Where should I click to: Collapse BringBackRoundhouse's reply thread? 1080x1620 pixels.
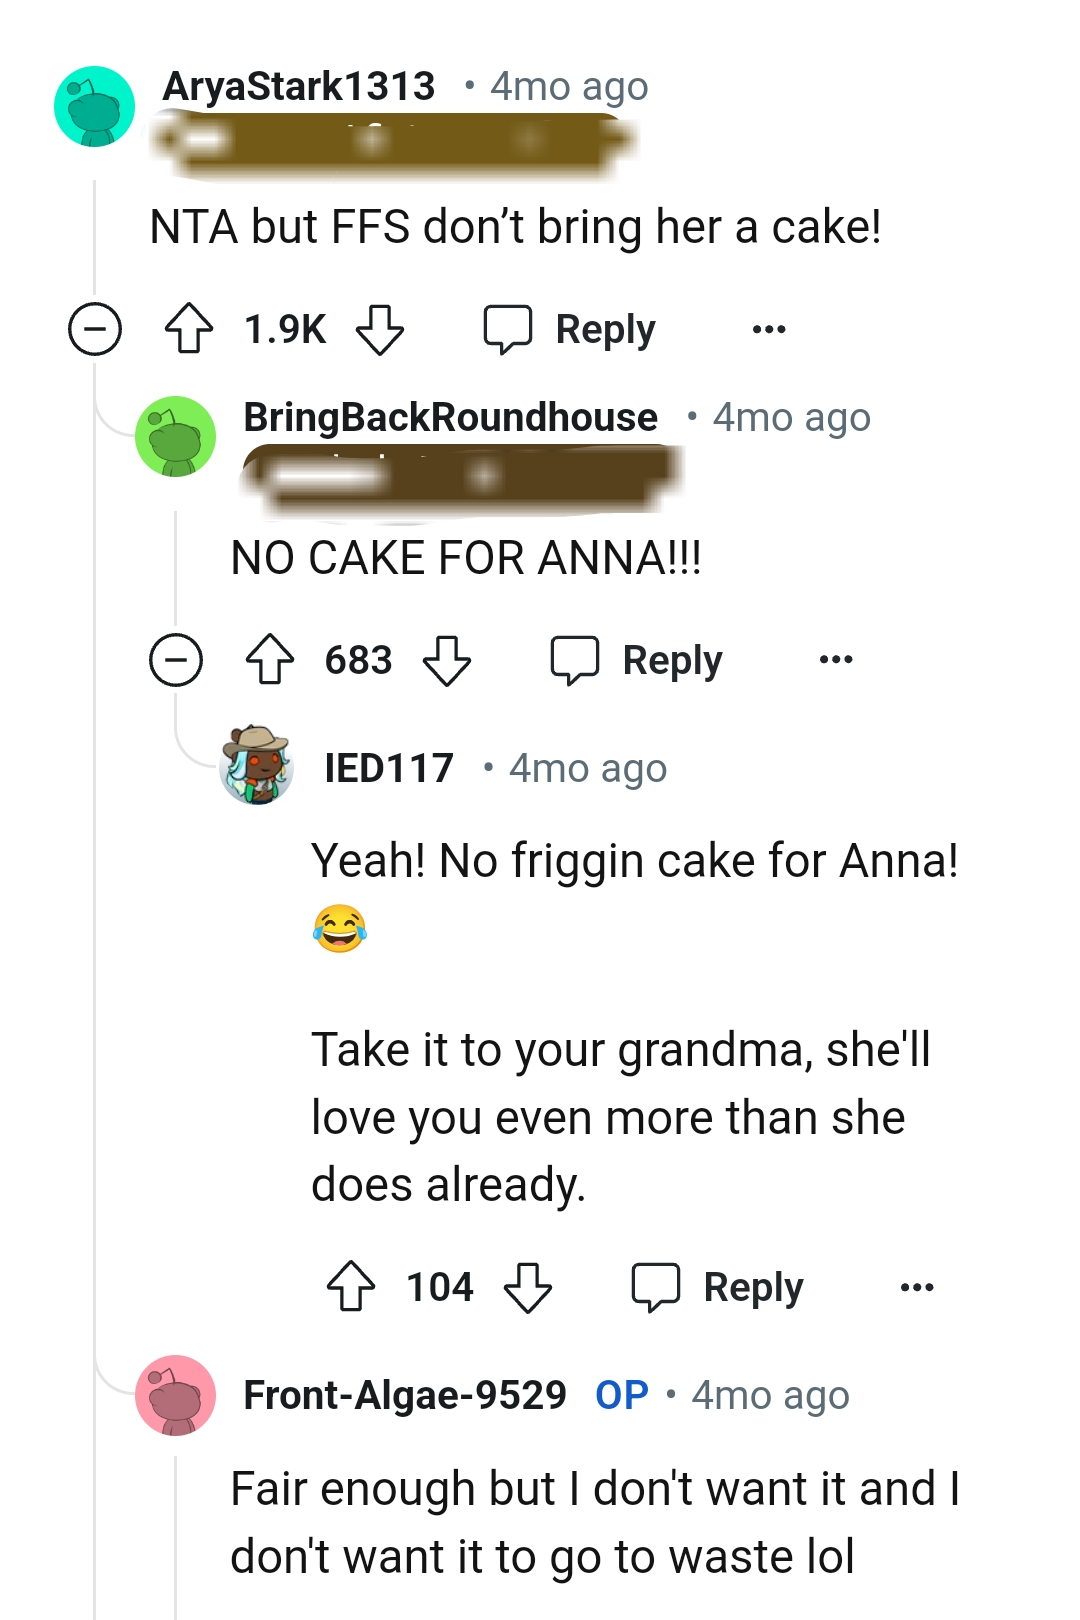[177, 659]
